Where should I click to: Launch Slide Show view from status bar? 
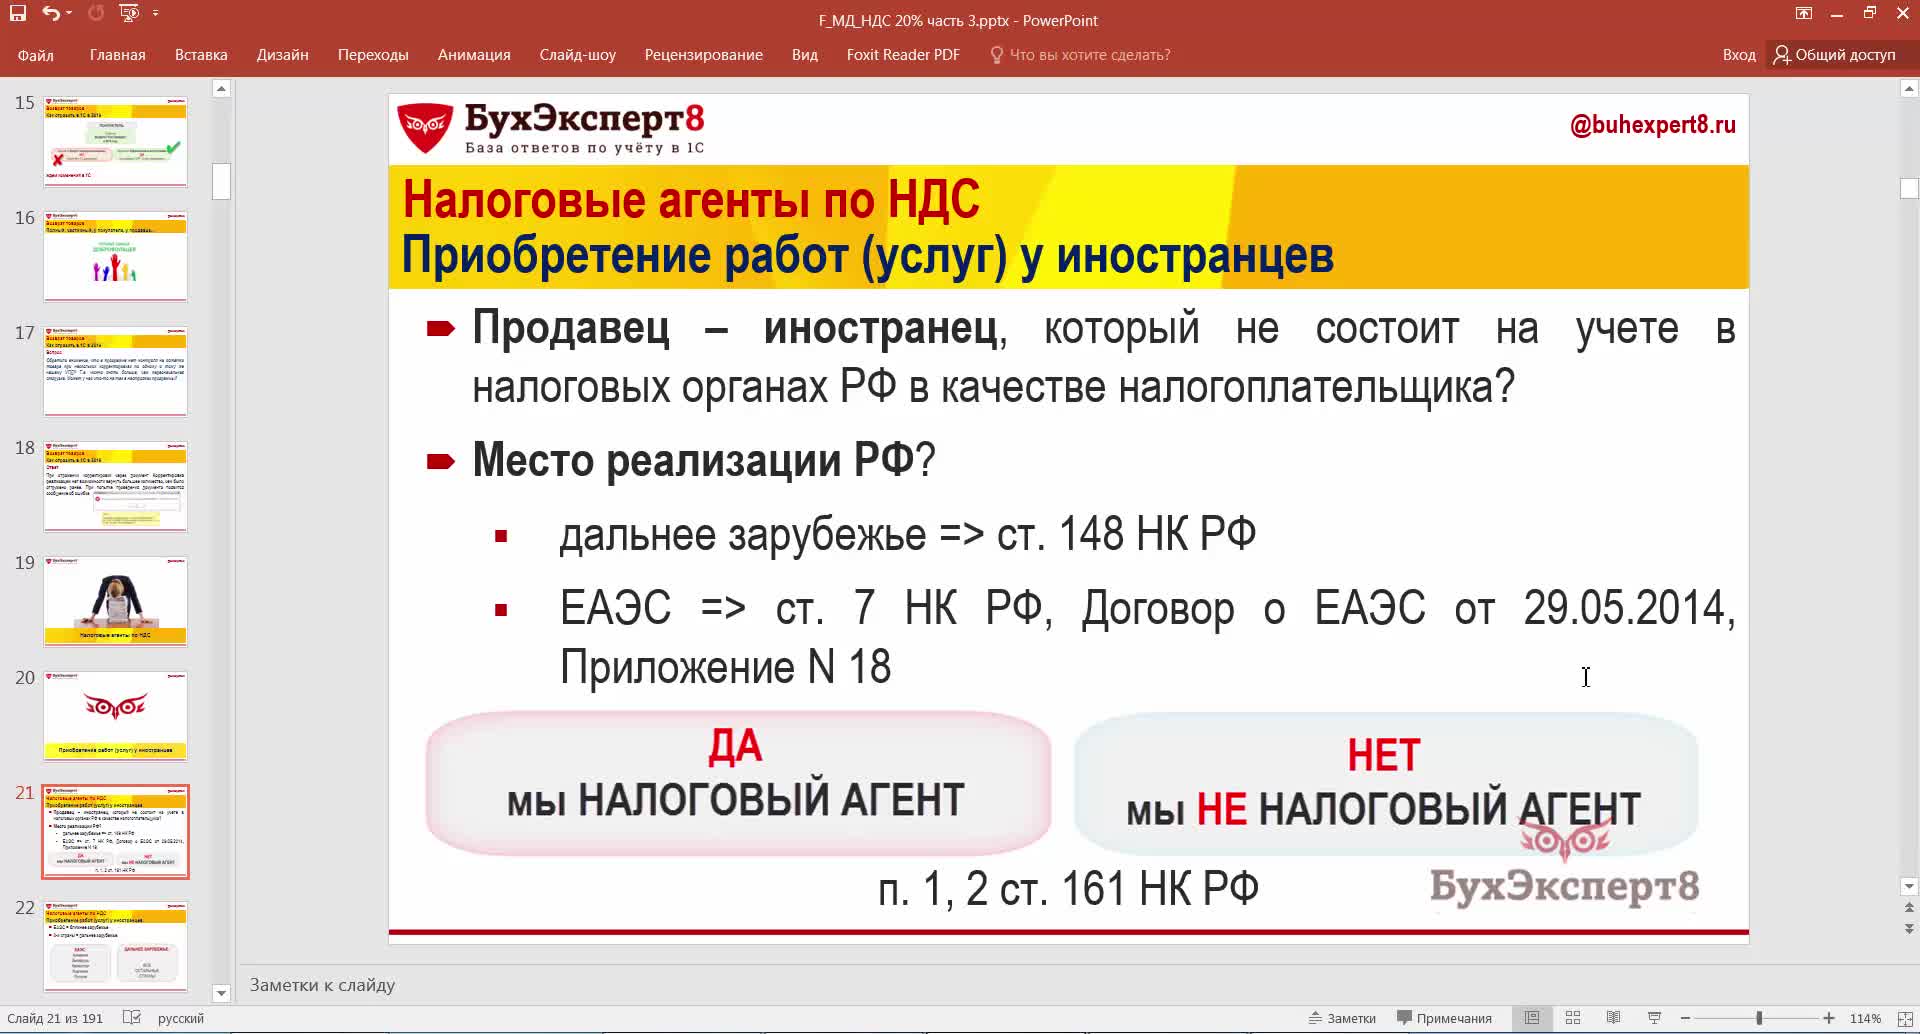click(1654, 1018)
